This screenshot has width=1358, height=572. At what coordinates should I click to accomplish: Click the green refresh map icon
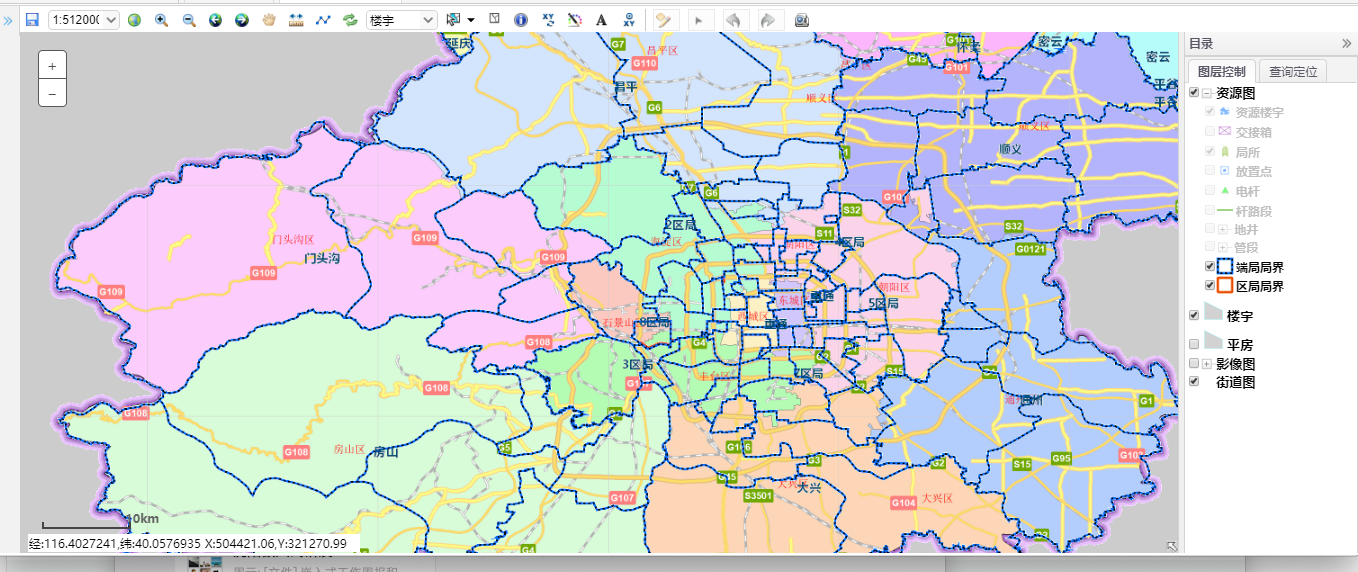click(350, 20)
